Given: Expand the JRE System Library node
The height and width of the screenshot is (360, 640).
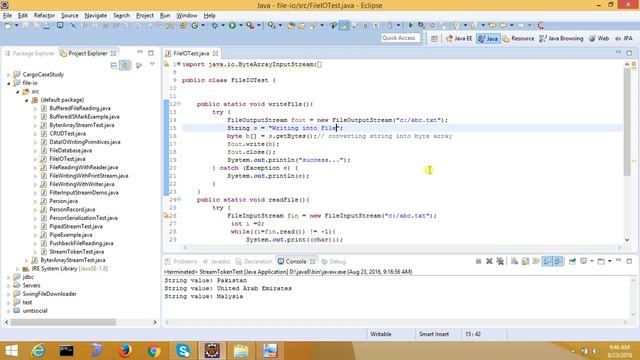Looking at the screenshot, I should coord(18,269).
